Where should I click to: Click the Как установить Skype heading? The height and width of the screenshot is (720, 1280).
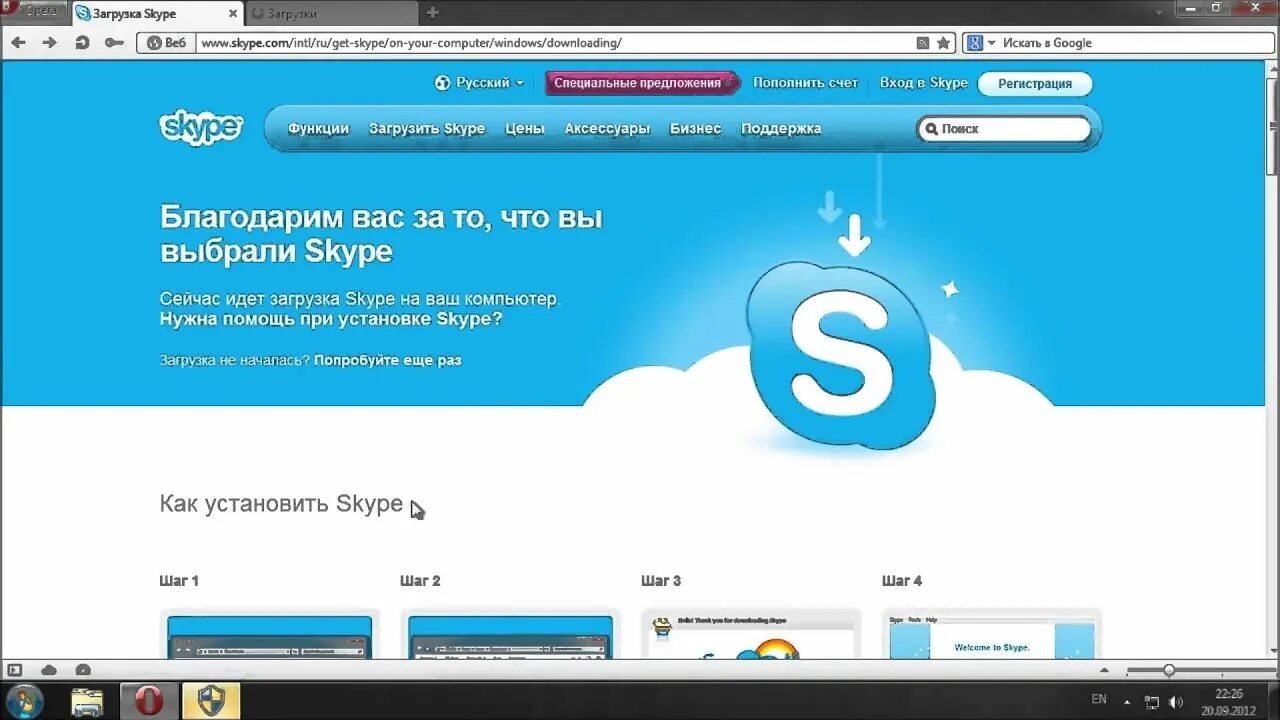281,503
